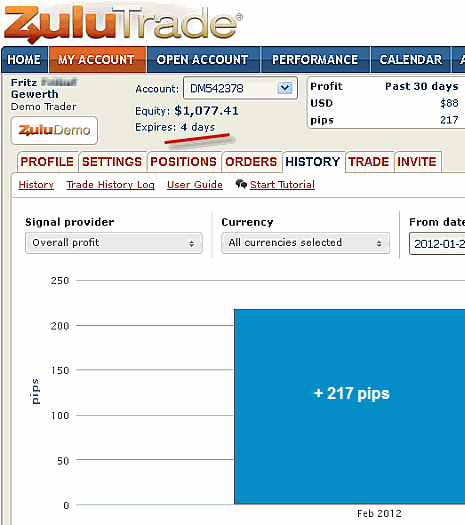This screenshot has height=525, width=465.
Task: Switch to the POSITIONS tab
Action: pos(183,162)
